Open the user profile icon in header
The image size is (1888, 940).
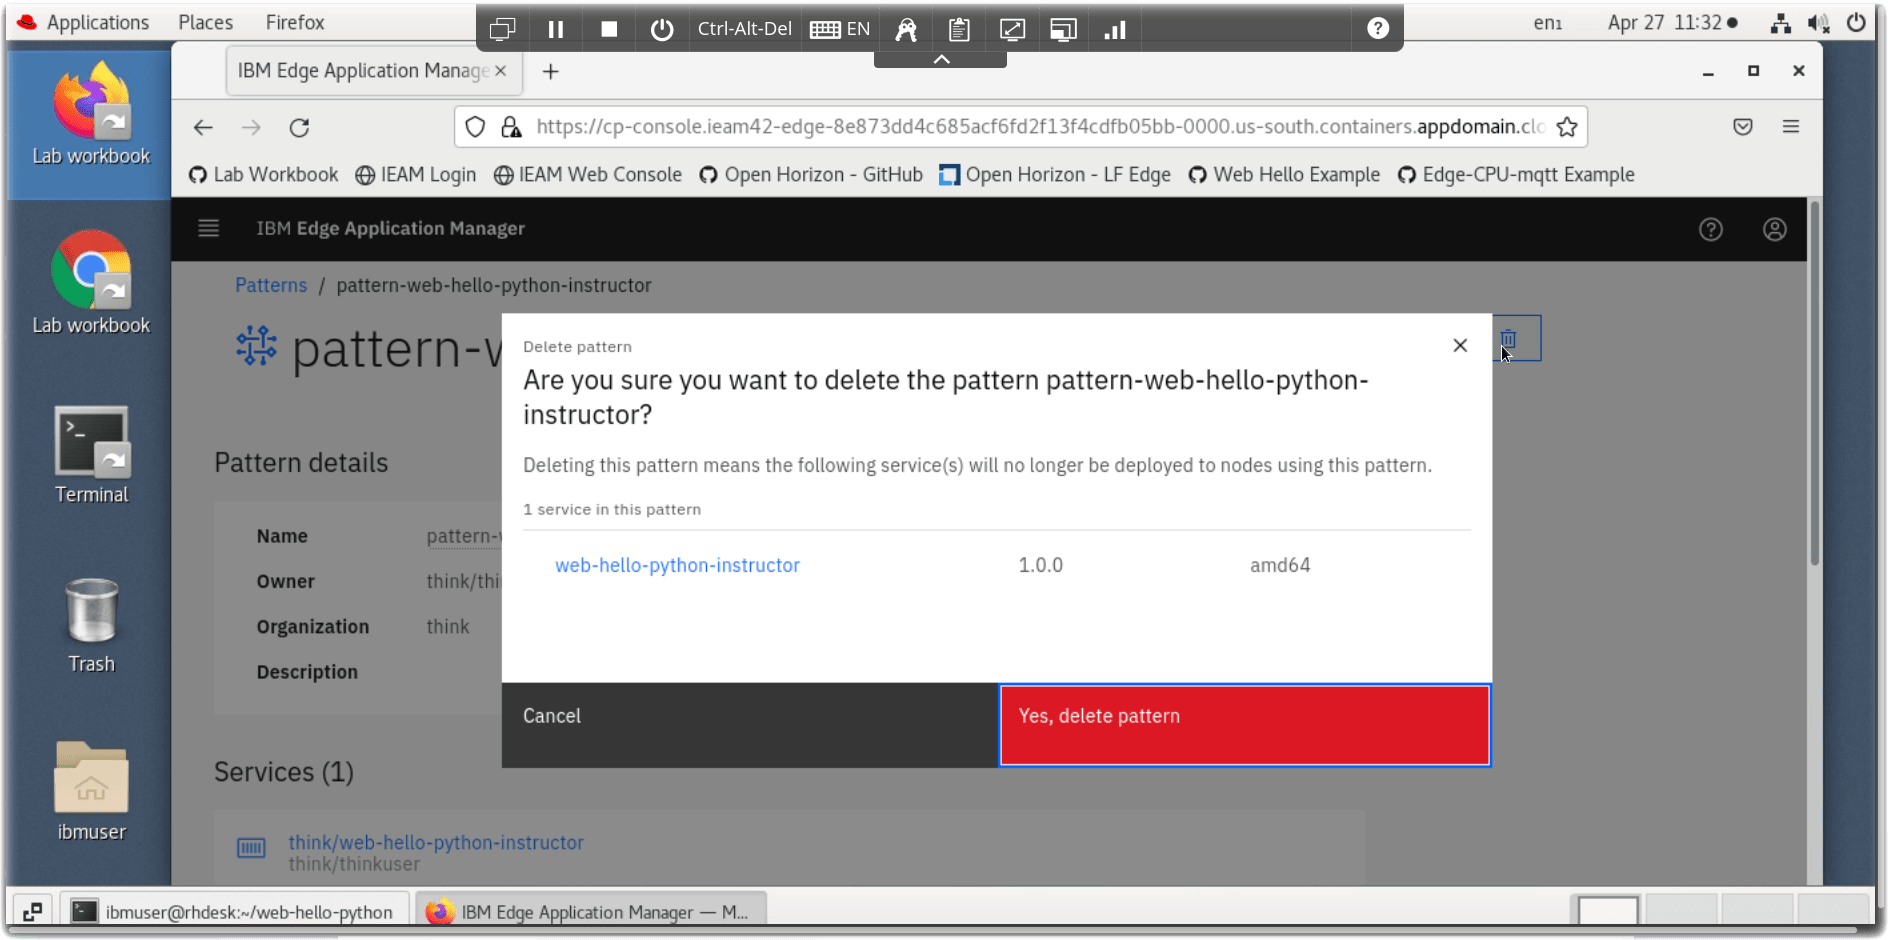pyautogui.click(x=1775, y=229)
